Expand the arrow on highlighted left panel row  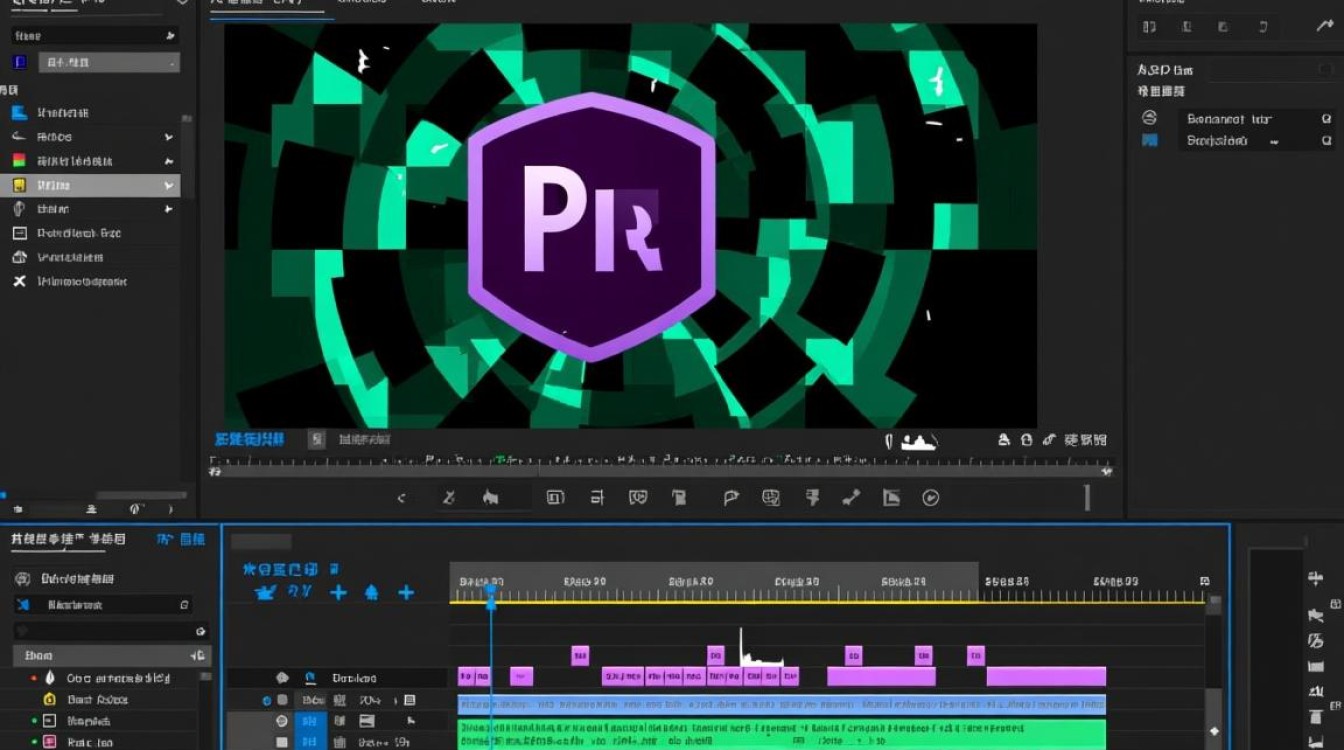tap(168, 185)
